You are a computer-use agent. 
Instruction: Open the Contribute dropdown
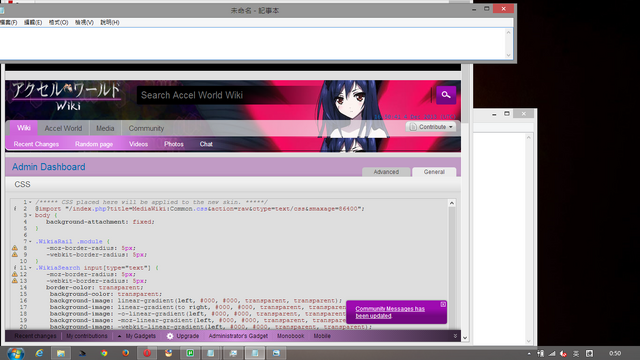coord(431,127)
